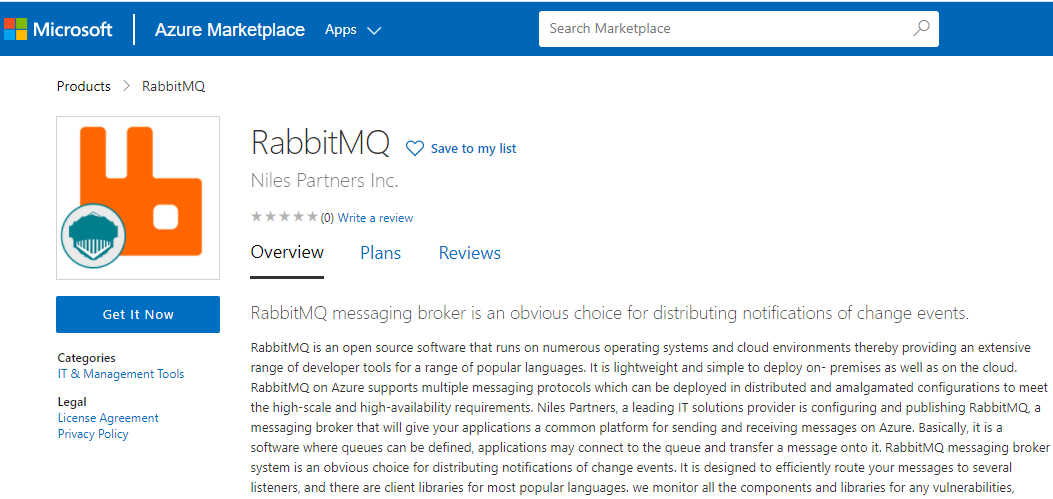Image resolution: width=1053 pixels, height=499 pixels.
Task: Open the Write a review link
Action: (375, 218)
